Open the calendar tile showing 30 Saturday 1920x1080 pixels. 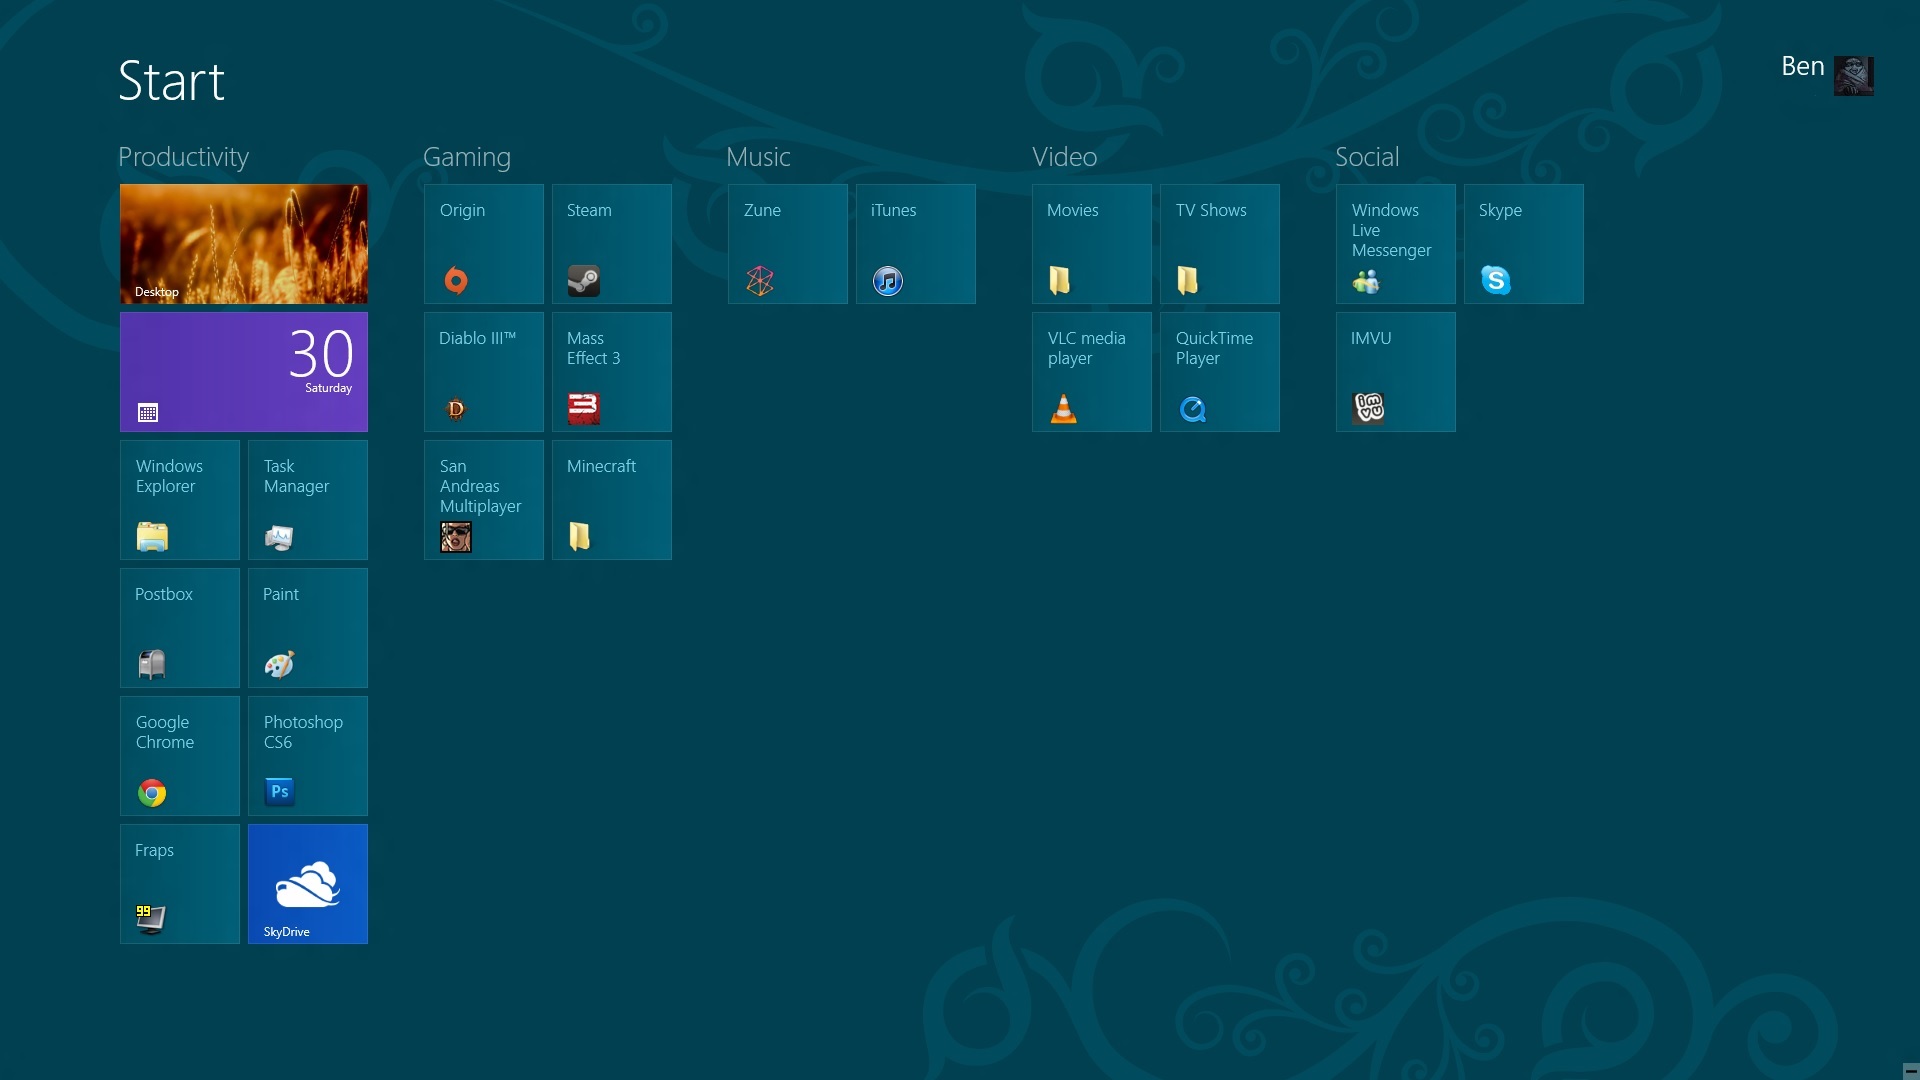244,372
